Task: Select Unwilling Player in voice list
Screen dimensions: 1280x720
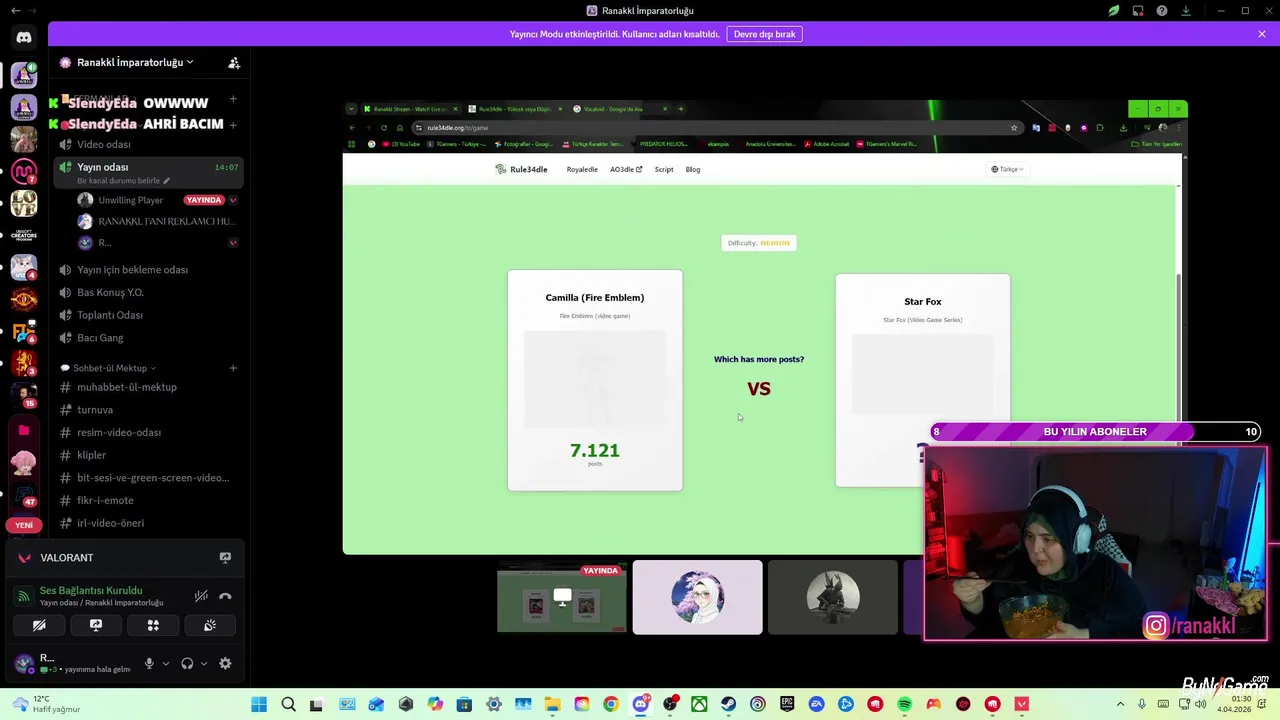Action: pos(130,200)
